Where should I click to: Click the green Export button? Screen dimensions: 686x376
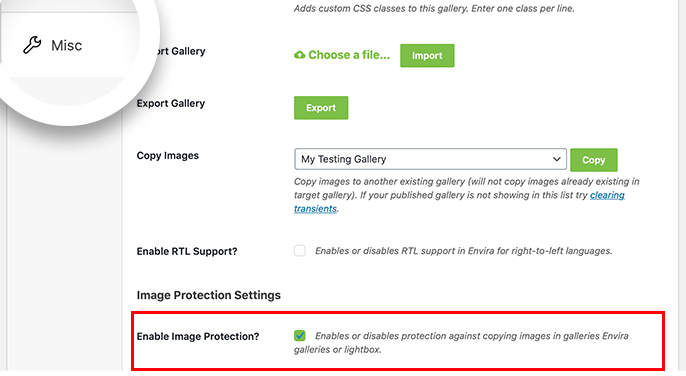(x=321, y=108)
